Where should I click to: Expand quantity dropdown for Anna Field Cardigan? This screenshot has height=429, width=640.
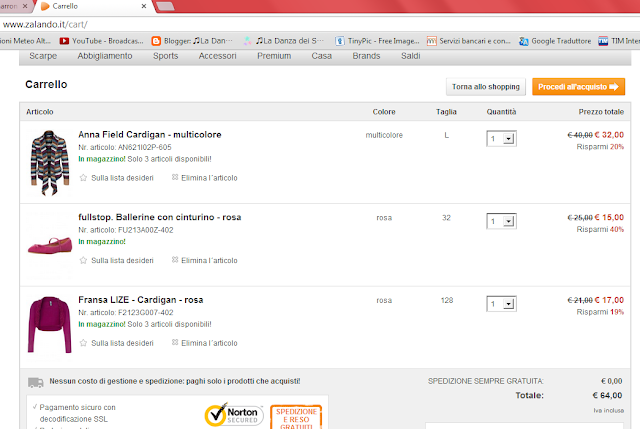pyautogui.click(x=508, y=139)
